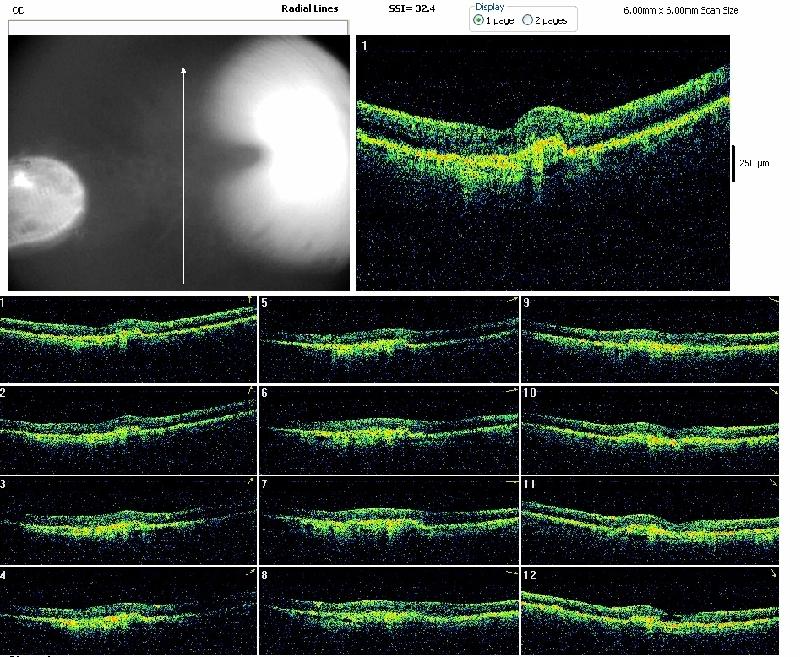The image size is (800, 657).
Task: Pick radial scan thumbnail 8
Action: point(389,610)
